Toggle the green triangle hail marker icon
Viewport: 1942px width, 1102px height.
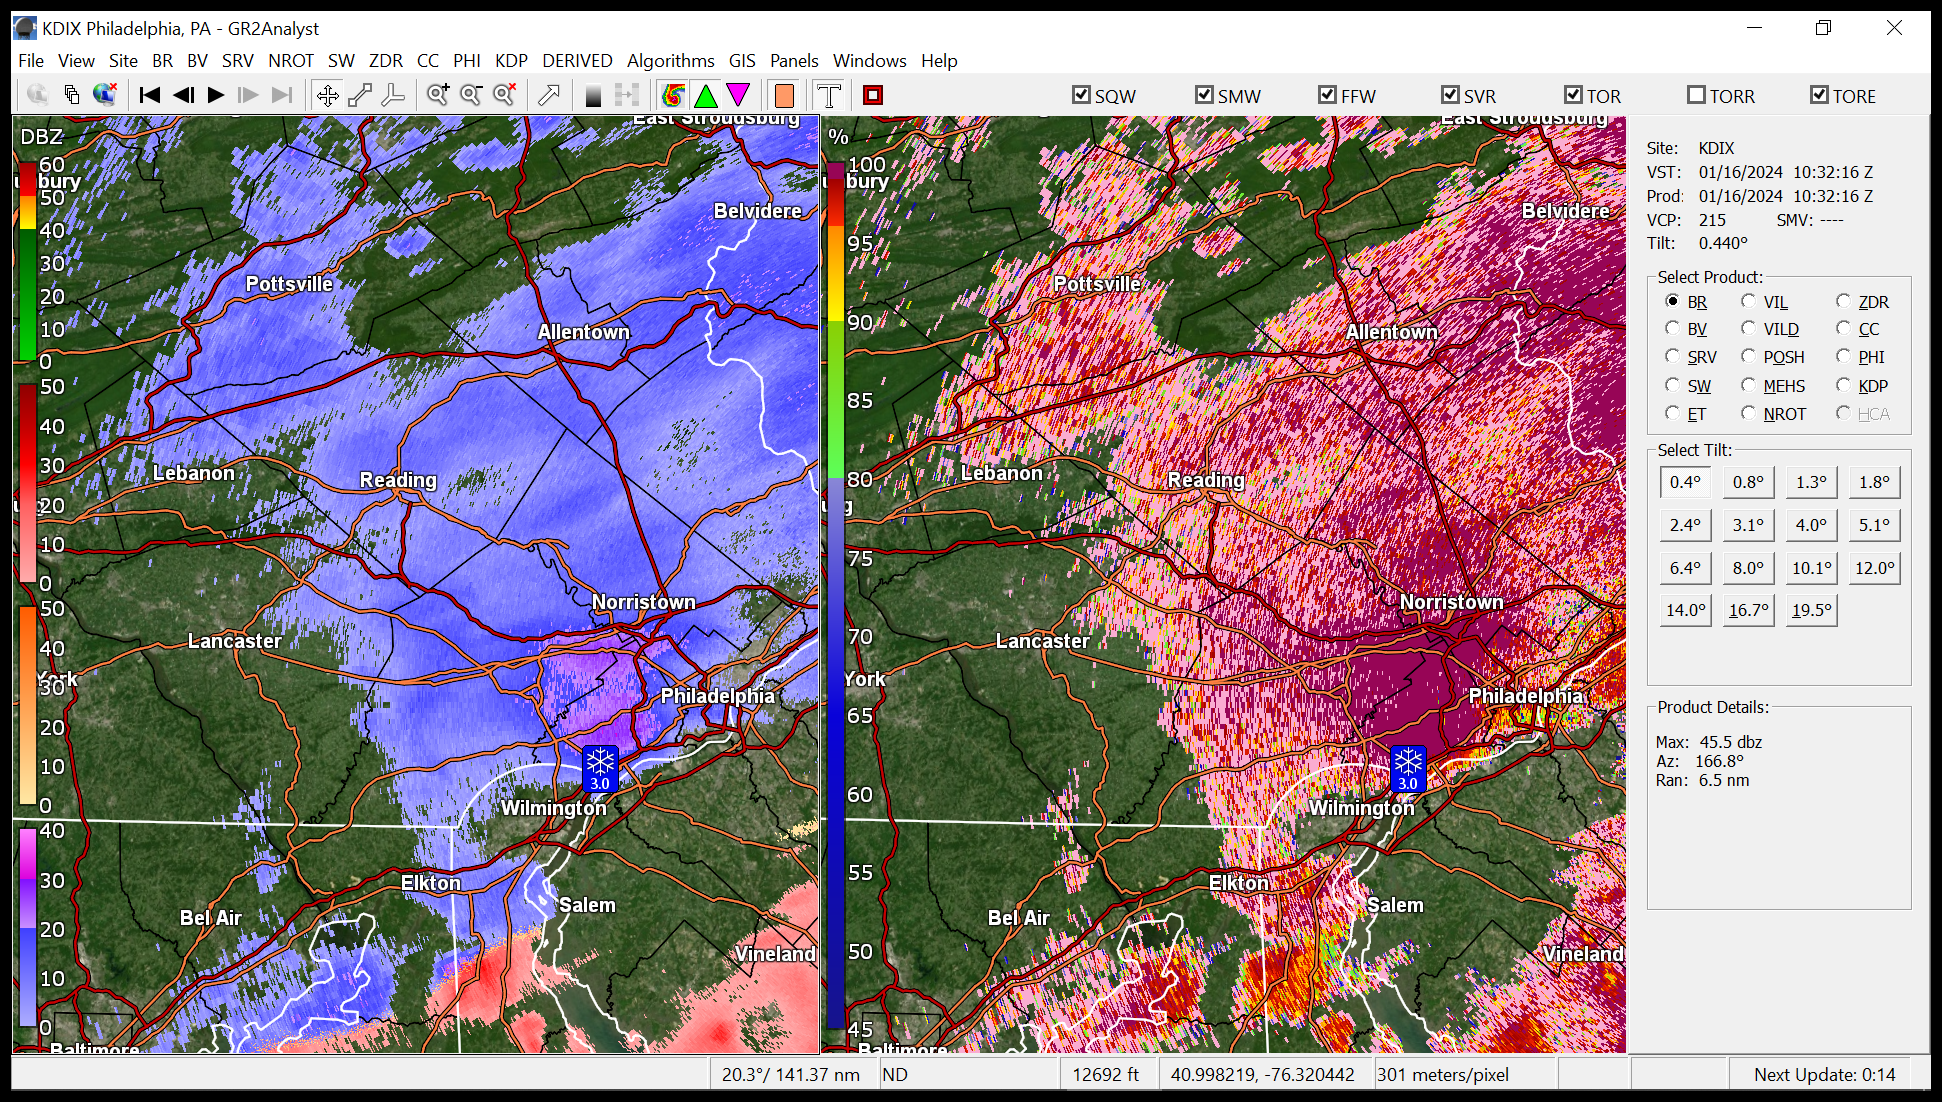click(706, 95)
